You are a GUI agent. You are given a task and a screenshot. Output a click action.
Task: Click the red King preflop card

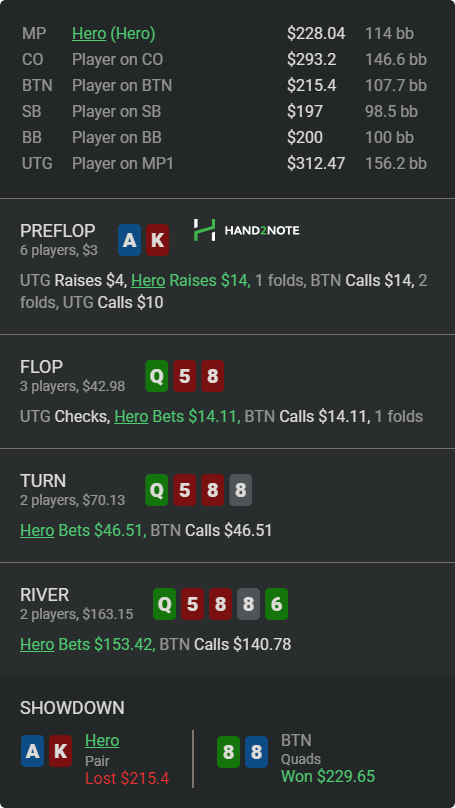[157, 240]
